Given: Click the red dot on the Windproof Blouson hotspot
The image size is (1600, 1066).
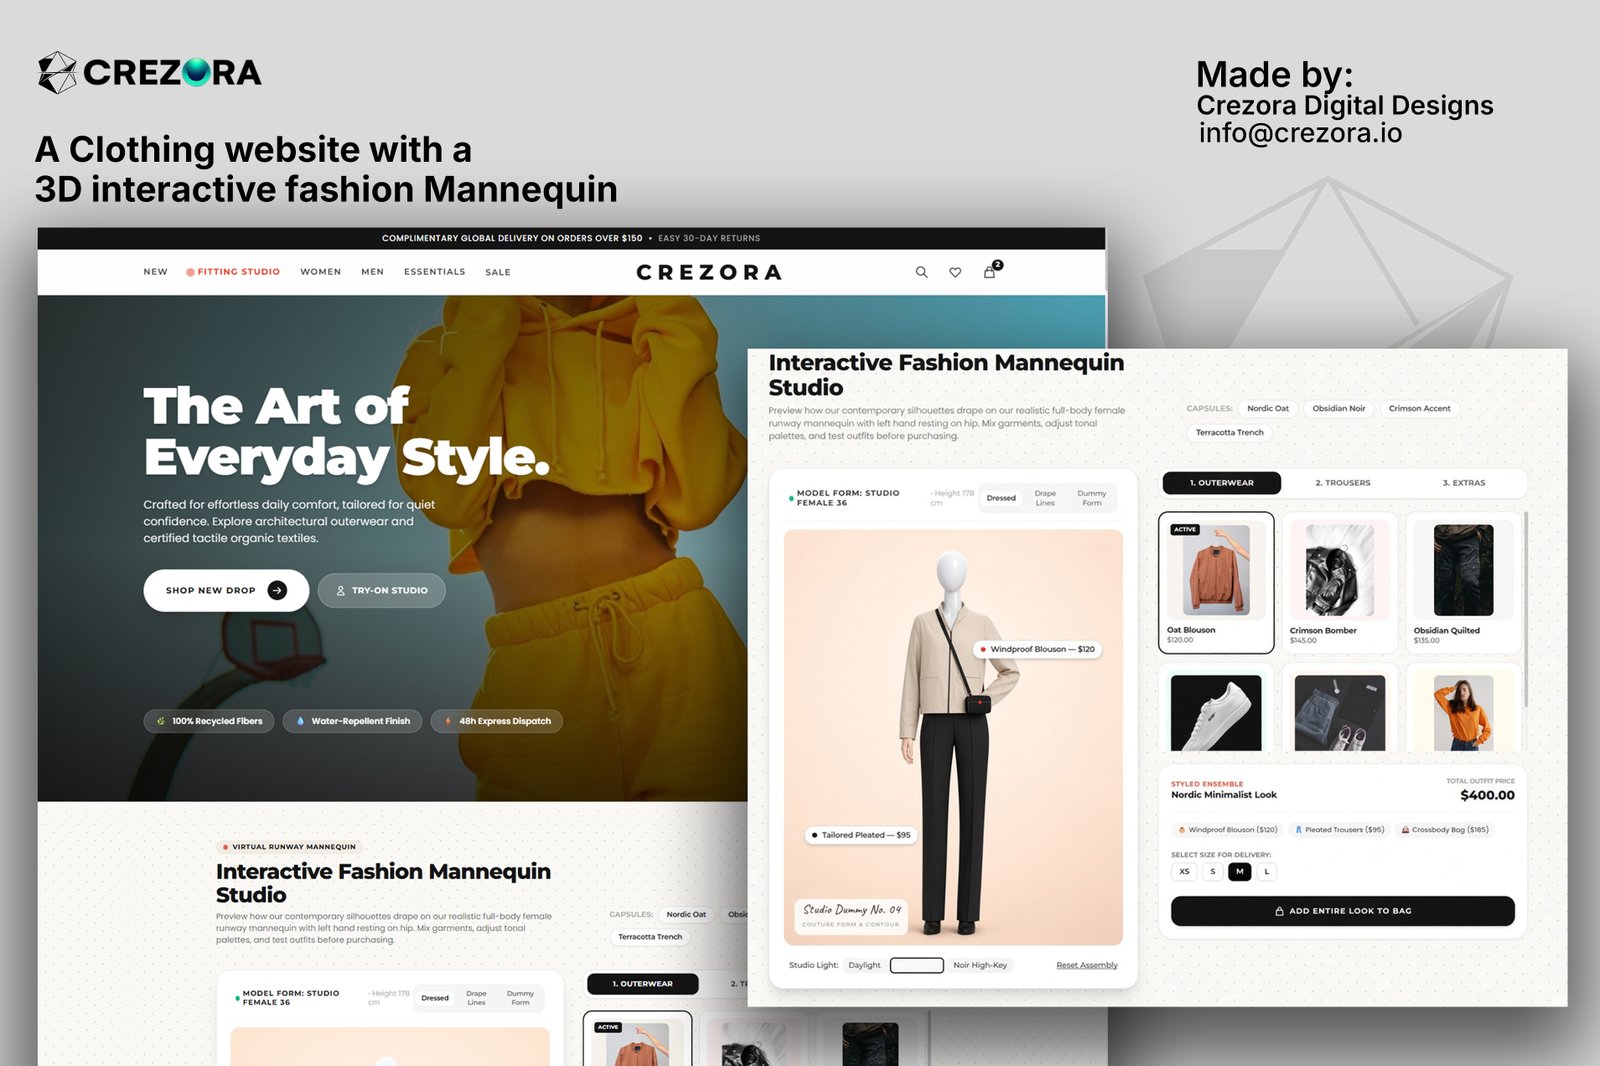Looking at the screenshot, I should coord(983,649).
